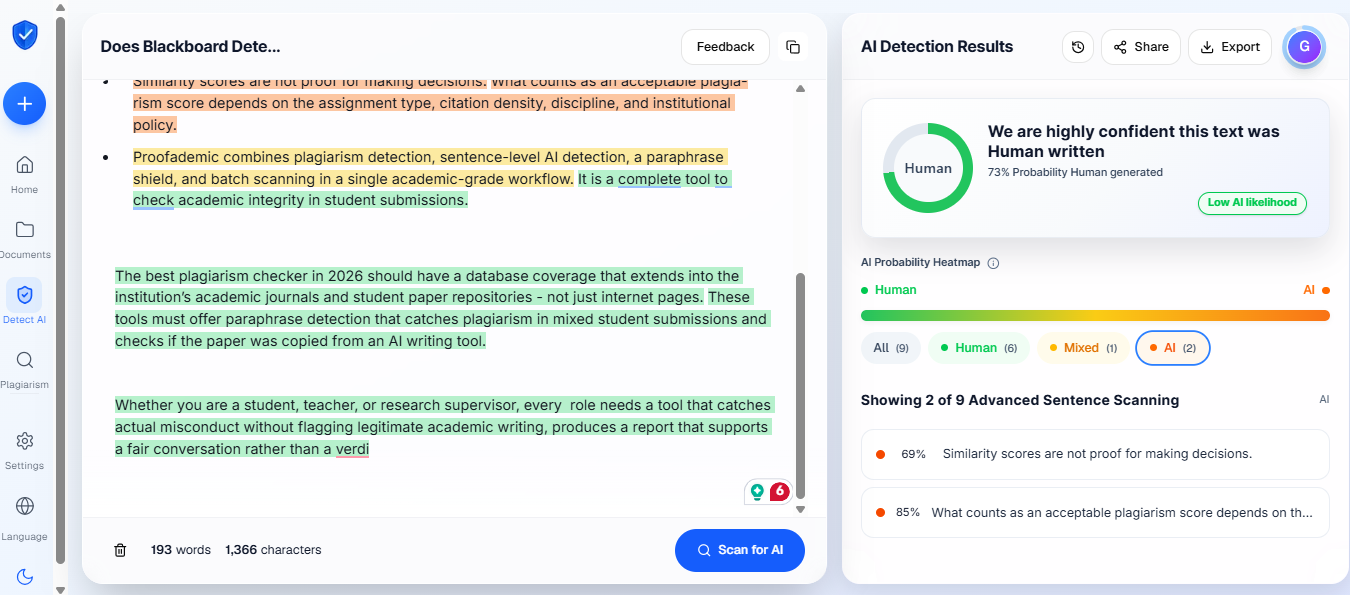Click the Export button
The height and width of the screenshot is (595, 1350).
1230,47
